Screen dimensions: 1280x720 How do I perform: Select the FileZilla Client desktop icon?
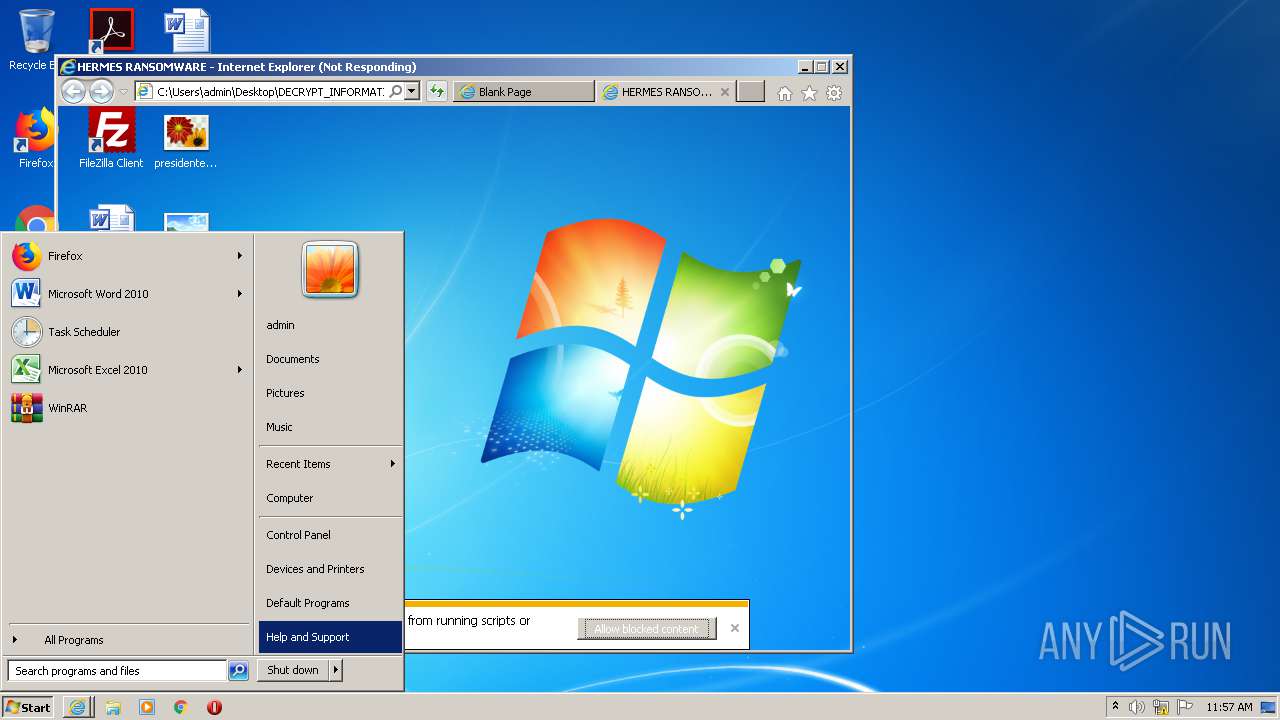coord(111,138)
